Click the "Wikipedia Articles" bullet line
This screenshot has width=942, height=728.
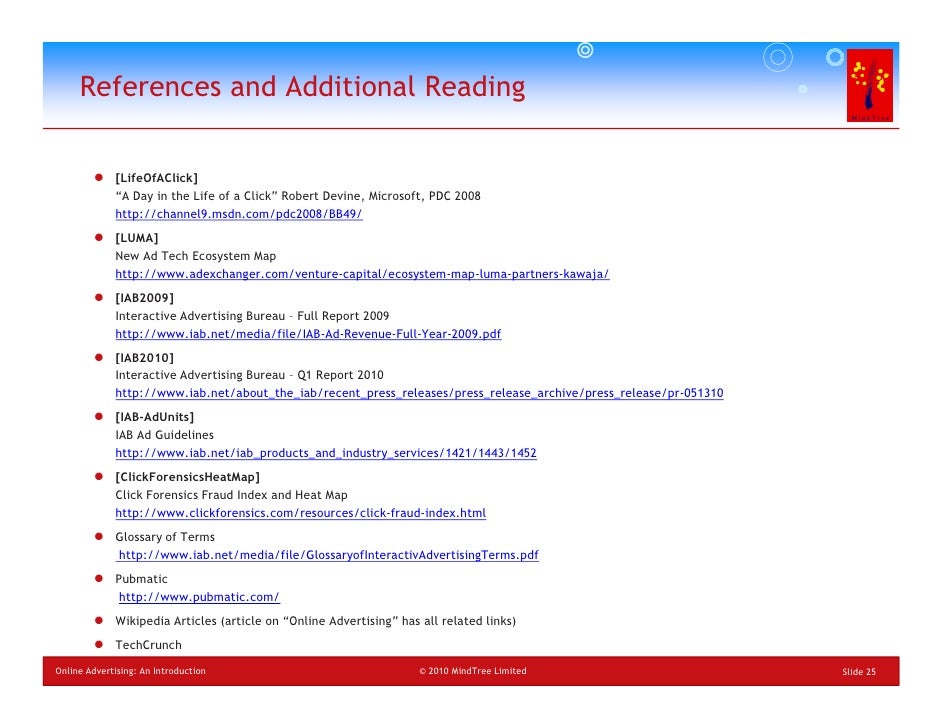tap(315, 621)
